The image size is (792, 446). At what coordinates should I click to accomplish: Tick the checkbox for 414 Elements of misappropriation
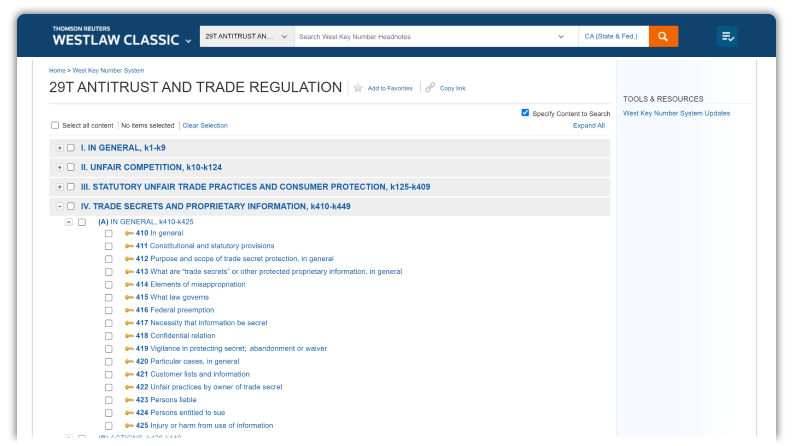click(x=109, y=284)
